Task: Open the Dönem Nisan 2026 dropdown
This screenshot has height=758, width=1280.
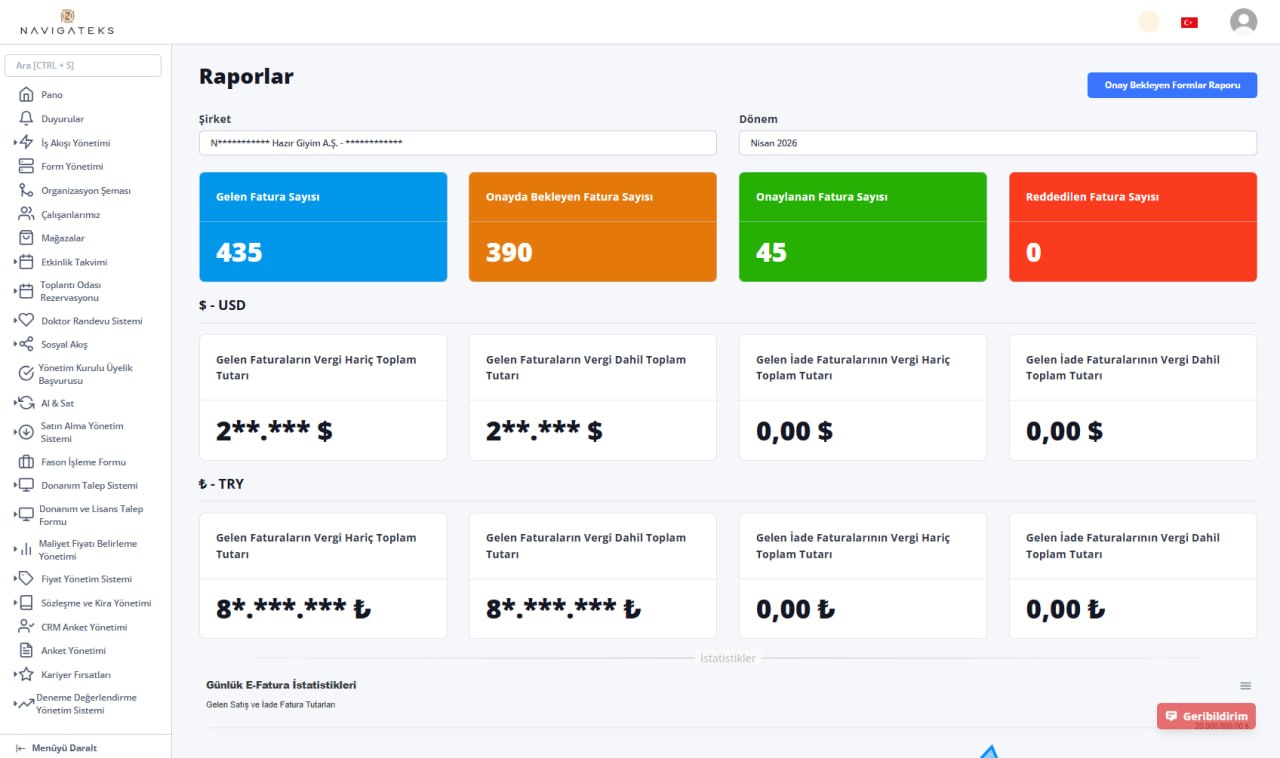Action: (997, 143)
